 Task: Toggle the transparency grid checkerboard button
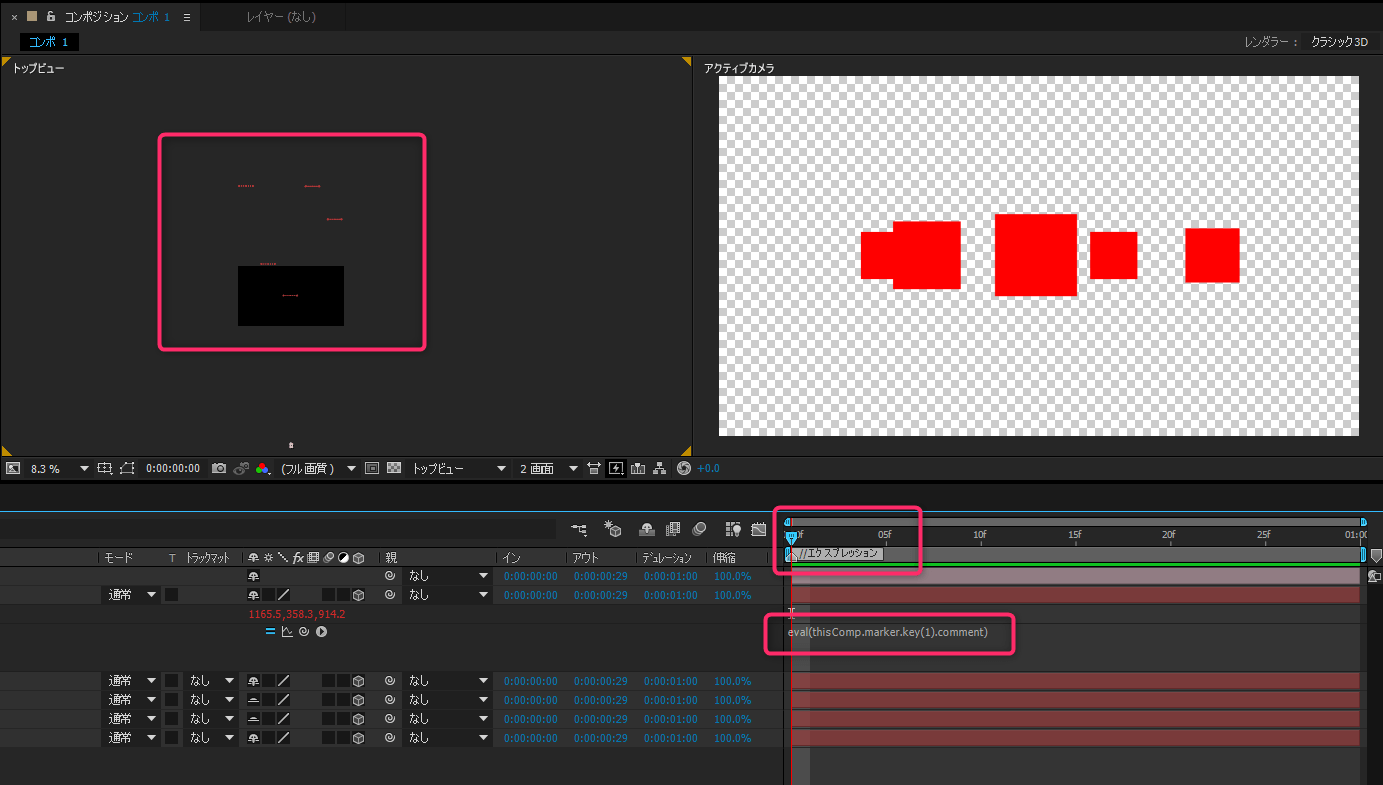(x=394, y=468)
